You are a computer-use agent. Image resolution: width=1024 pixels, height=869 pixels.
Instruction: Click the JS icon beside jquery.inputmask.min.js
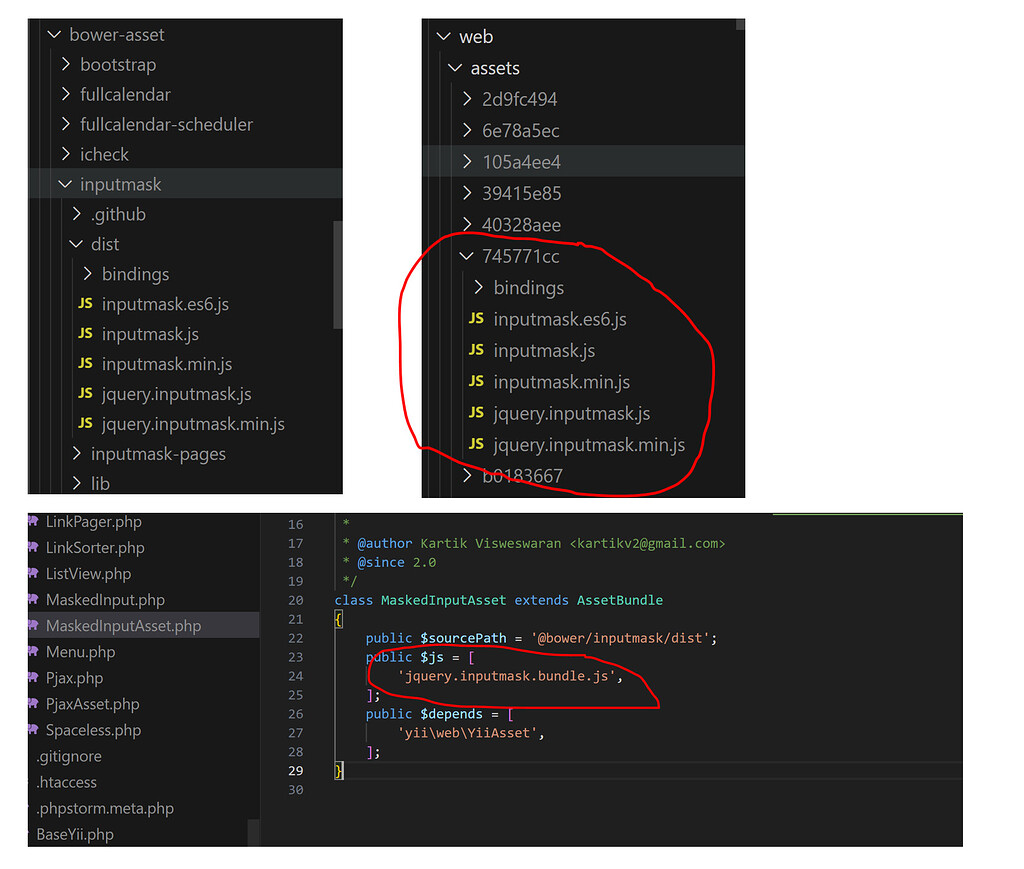85,424
